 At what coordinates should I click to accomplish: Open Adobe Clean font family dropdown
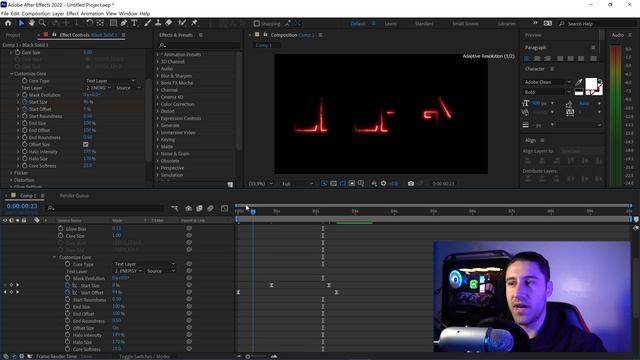coord(547,82)
